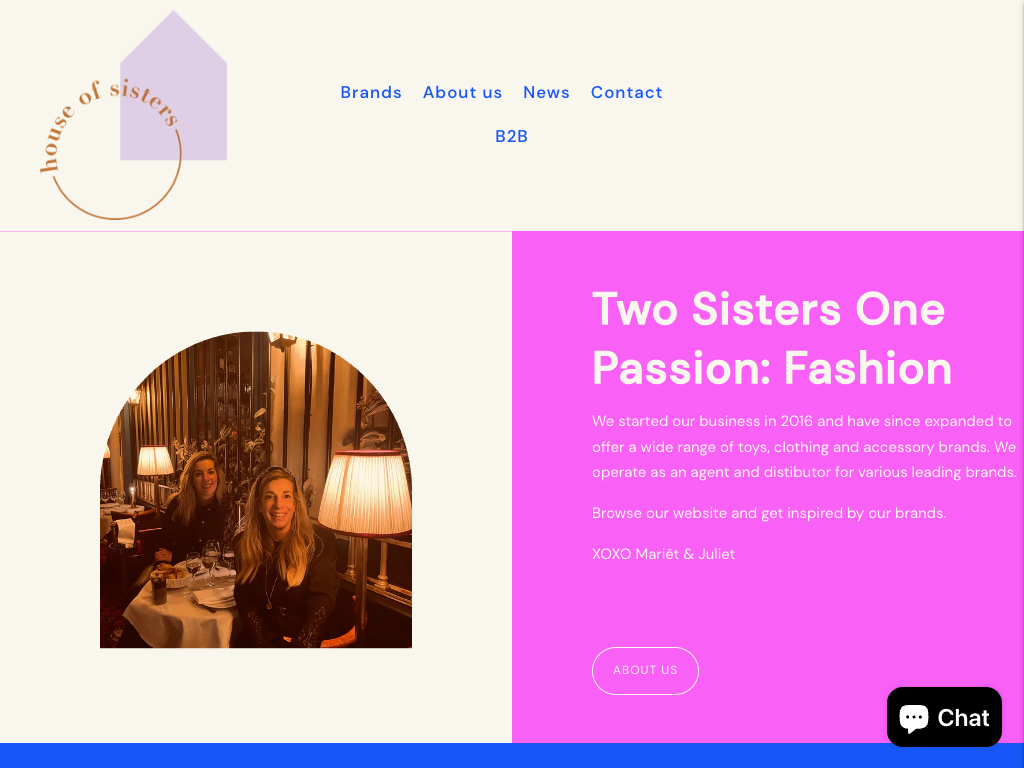Click the arched photo of the two sisters
Image resolution: width=1024 pixels, height=768 pixels.
(x=256, y=490)
